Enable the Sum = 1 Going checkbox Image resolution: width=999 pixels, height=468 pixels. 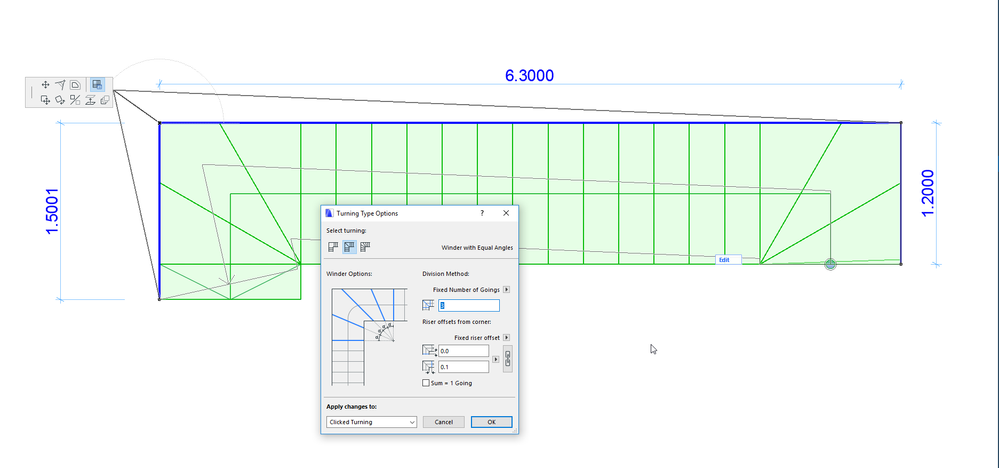pyautogui.click(x=426, y=383)
